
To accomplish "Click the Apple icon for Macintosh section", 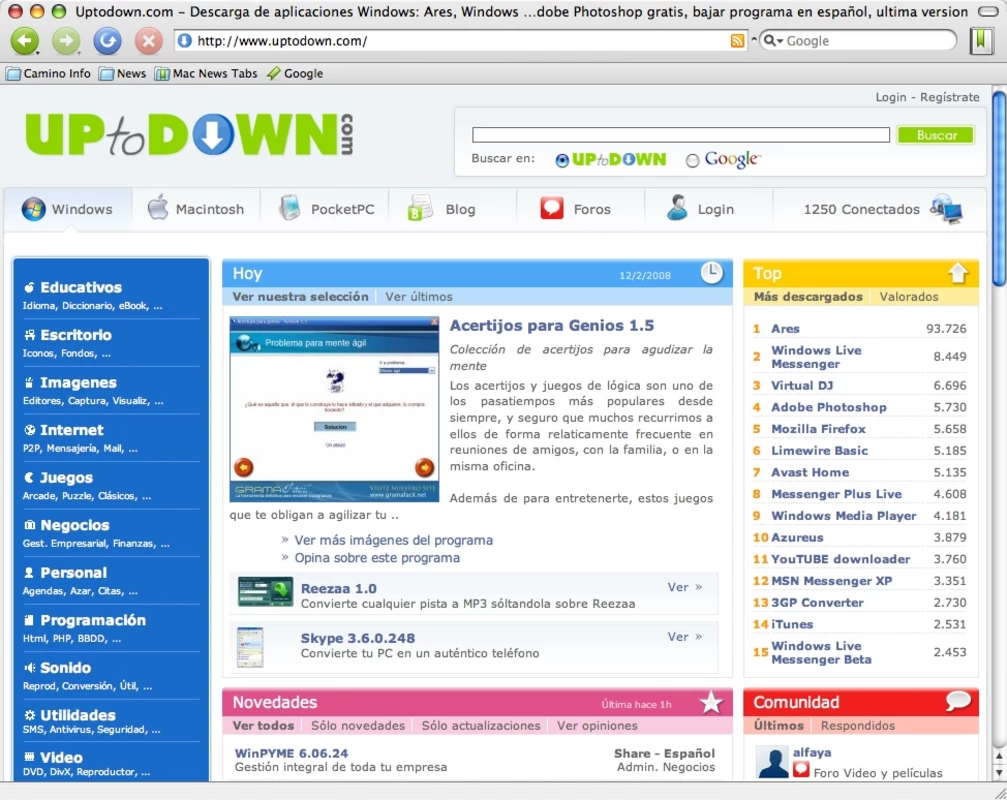I will (x=157, y=207).
